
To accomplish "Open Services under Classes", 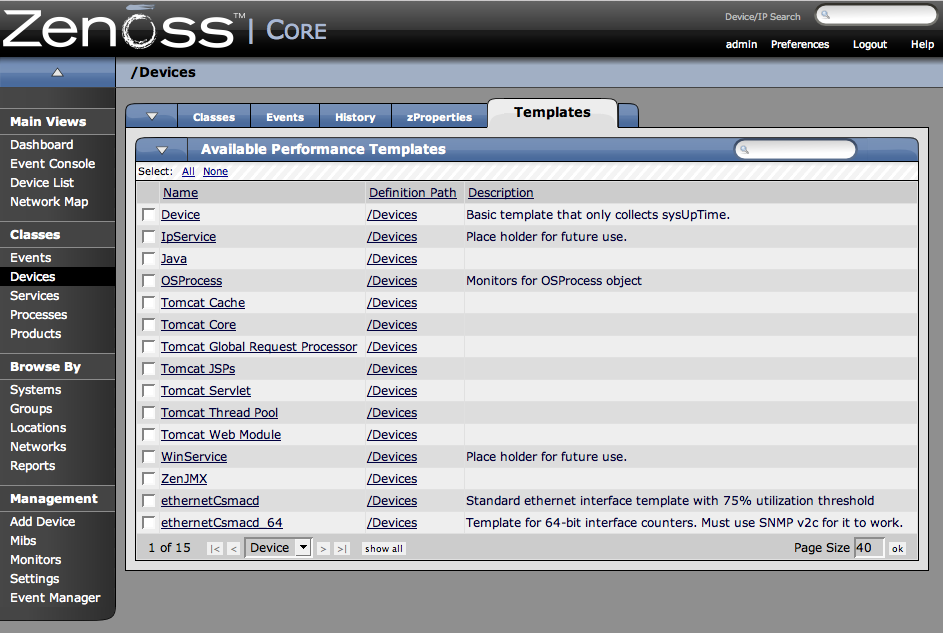I will (x=34, y=296).
